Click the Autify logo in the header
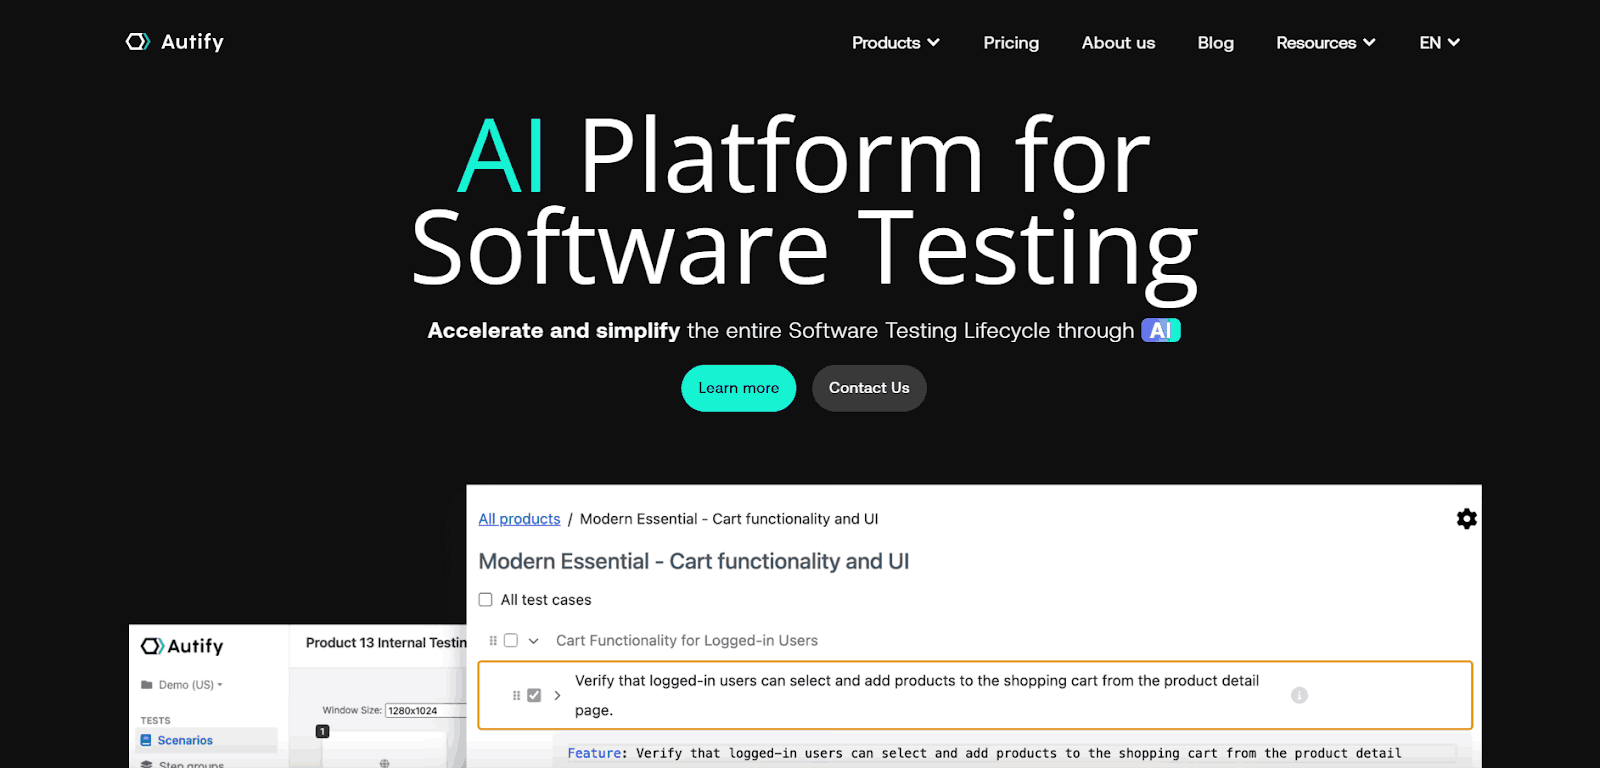Viewport: 1600px width, 768px height. point(175,42)
